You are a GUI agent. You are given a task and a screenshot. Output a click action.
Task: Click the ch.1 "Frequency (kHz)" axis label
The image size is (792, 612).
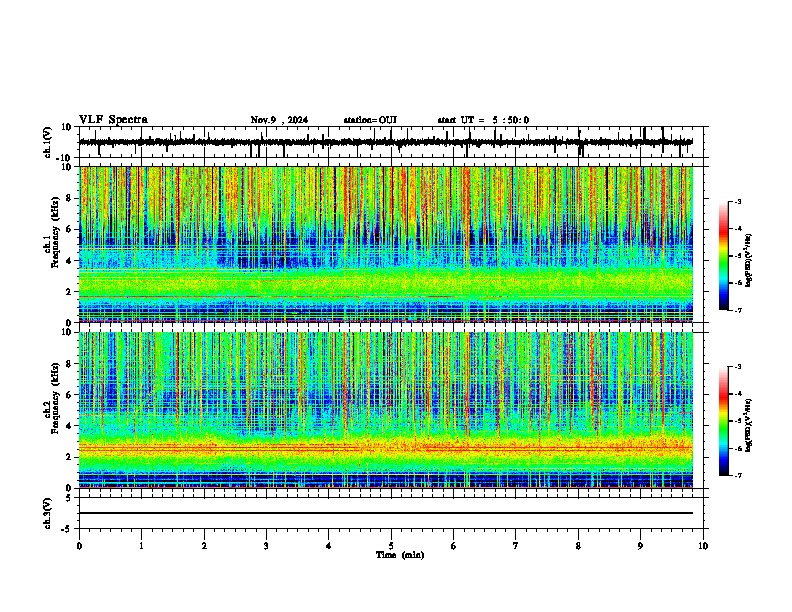tap(55, 232)
